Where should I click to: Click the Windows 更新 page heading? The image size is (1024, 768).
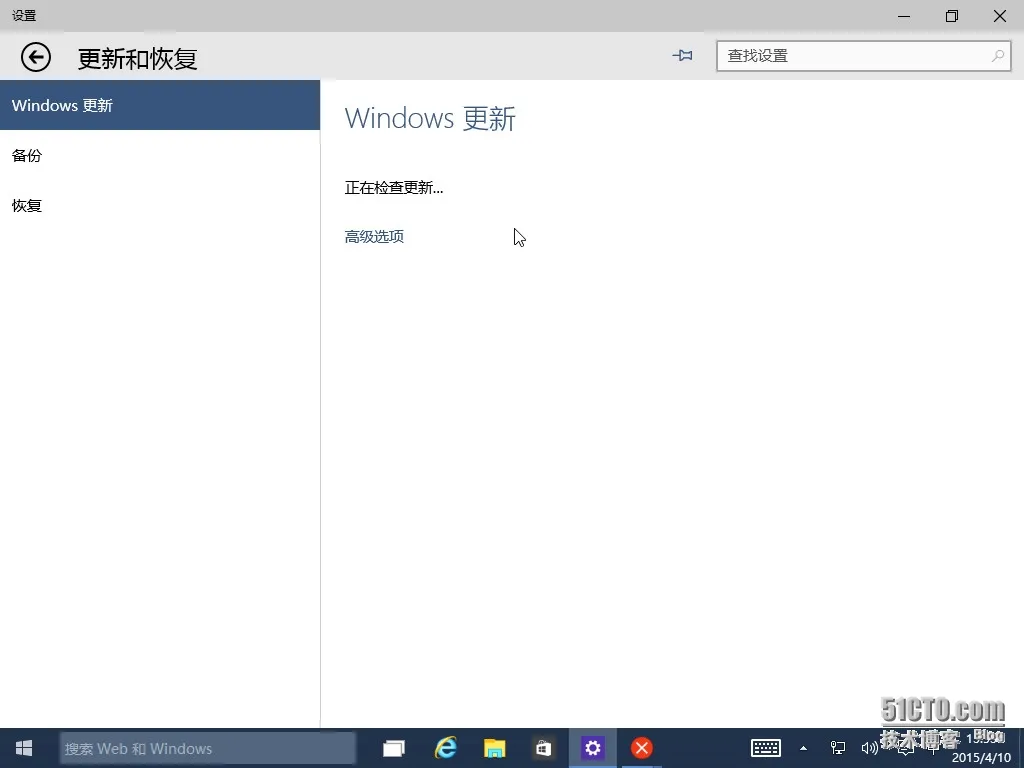pos(430,119)
